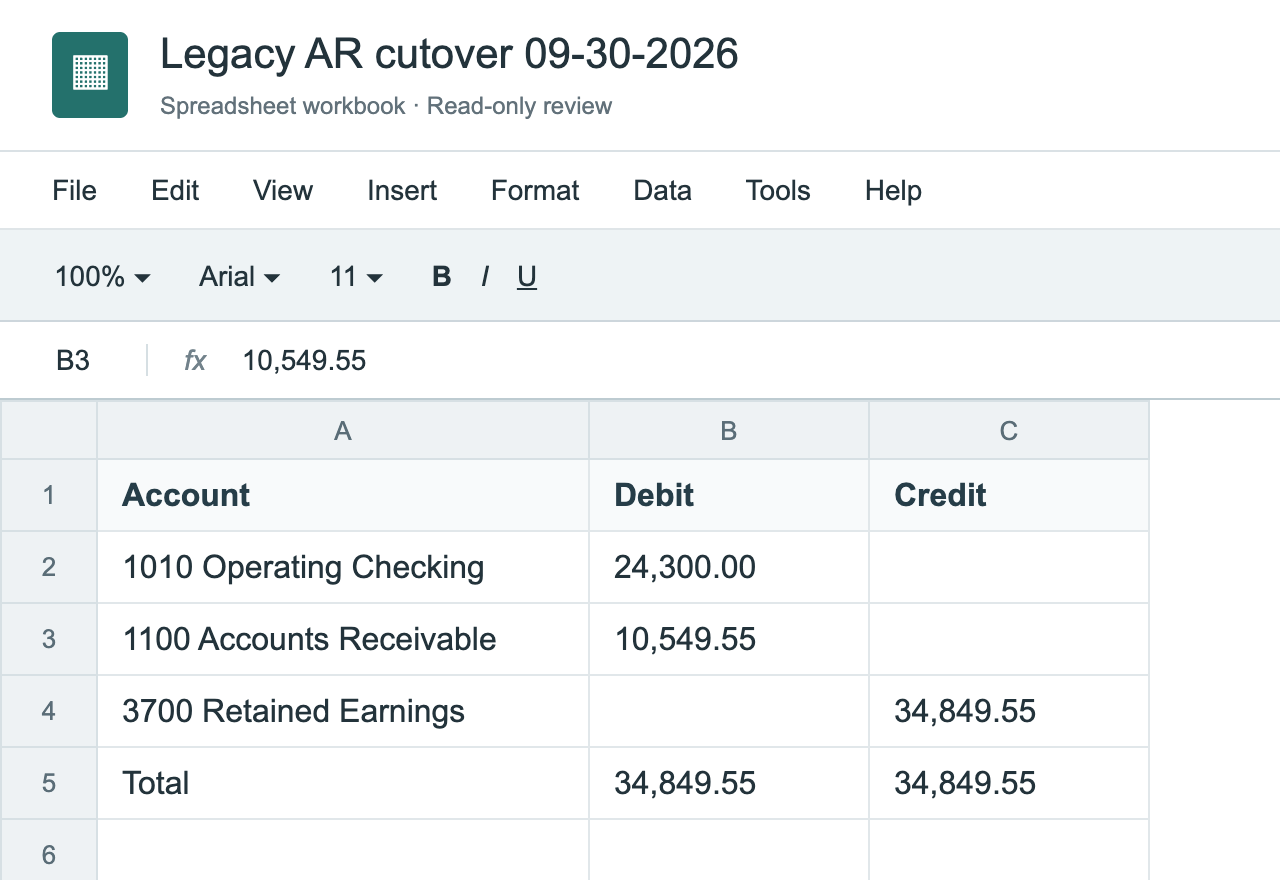Select row 4 header
The image size is (1280, 880).
(49, 711)
